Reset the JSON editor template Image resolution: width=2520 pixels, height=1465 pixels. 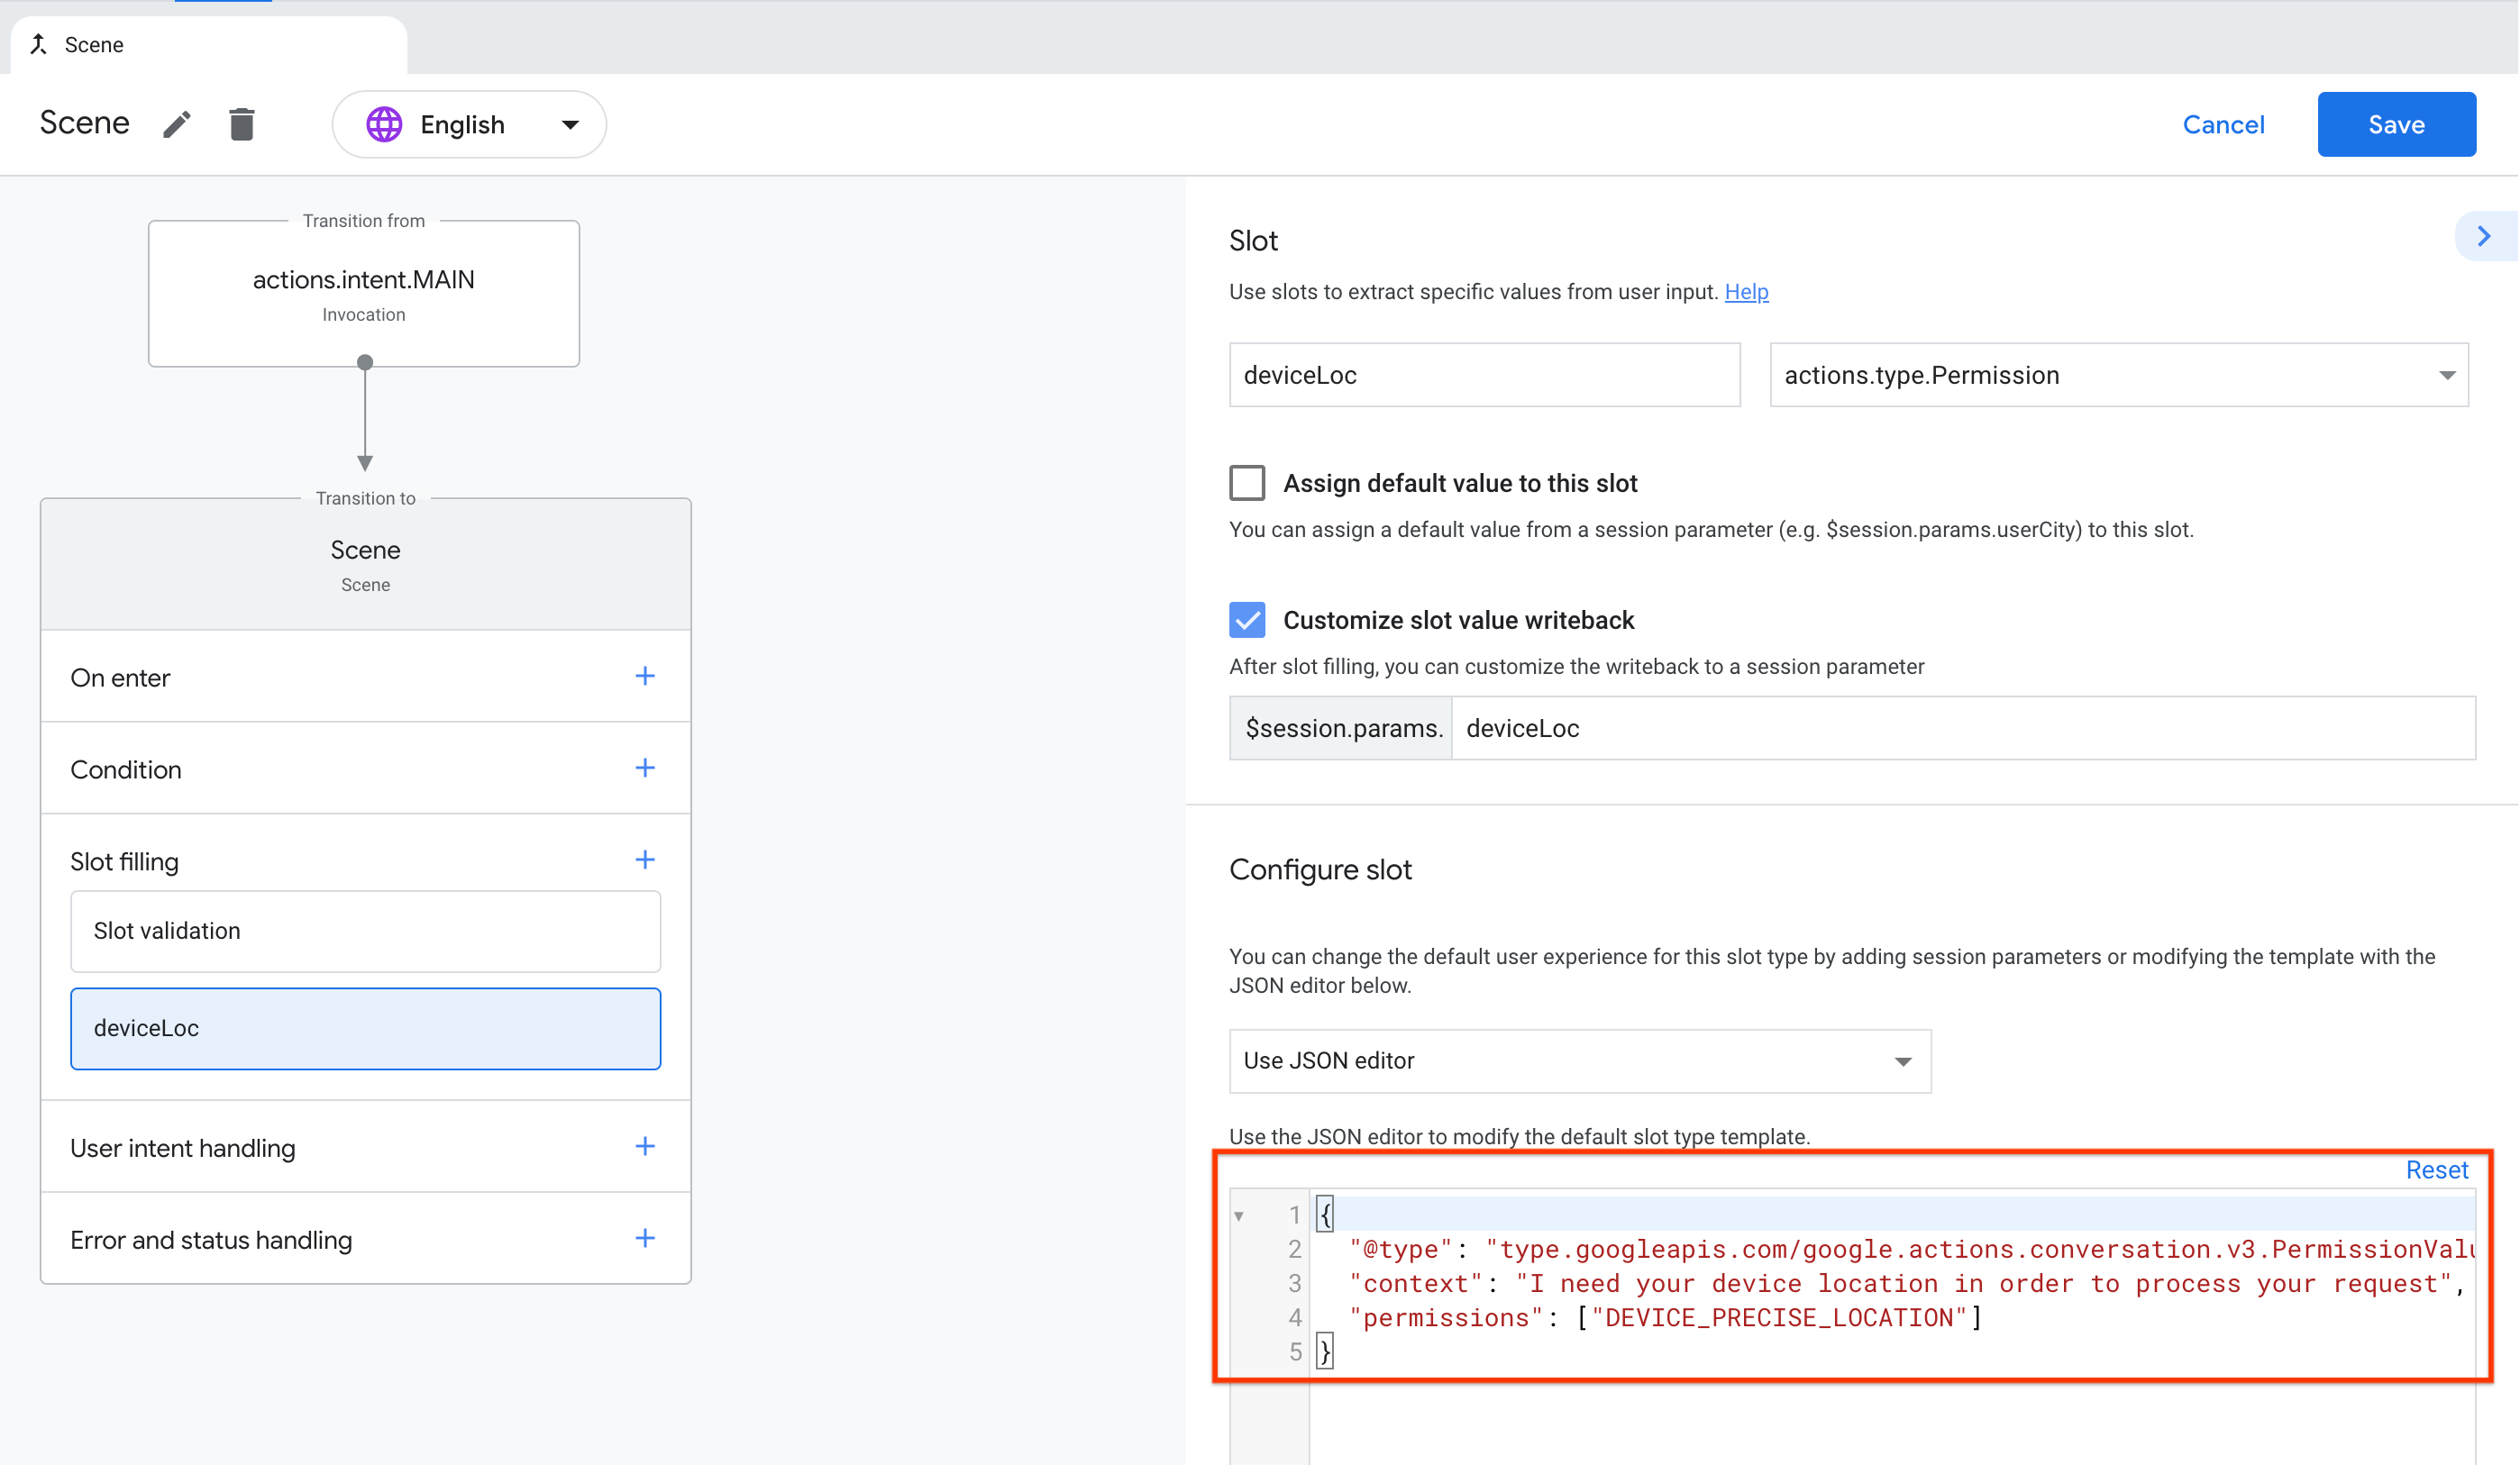2436,1170
